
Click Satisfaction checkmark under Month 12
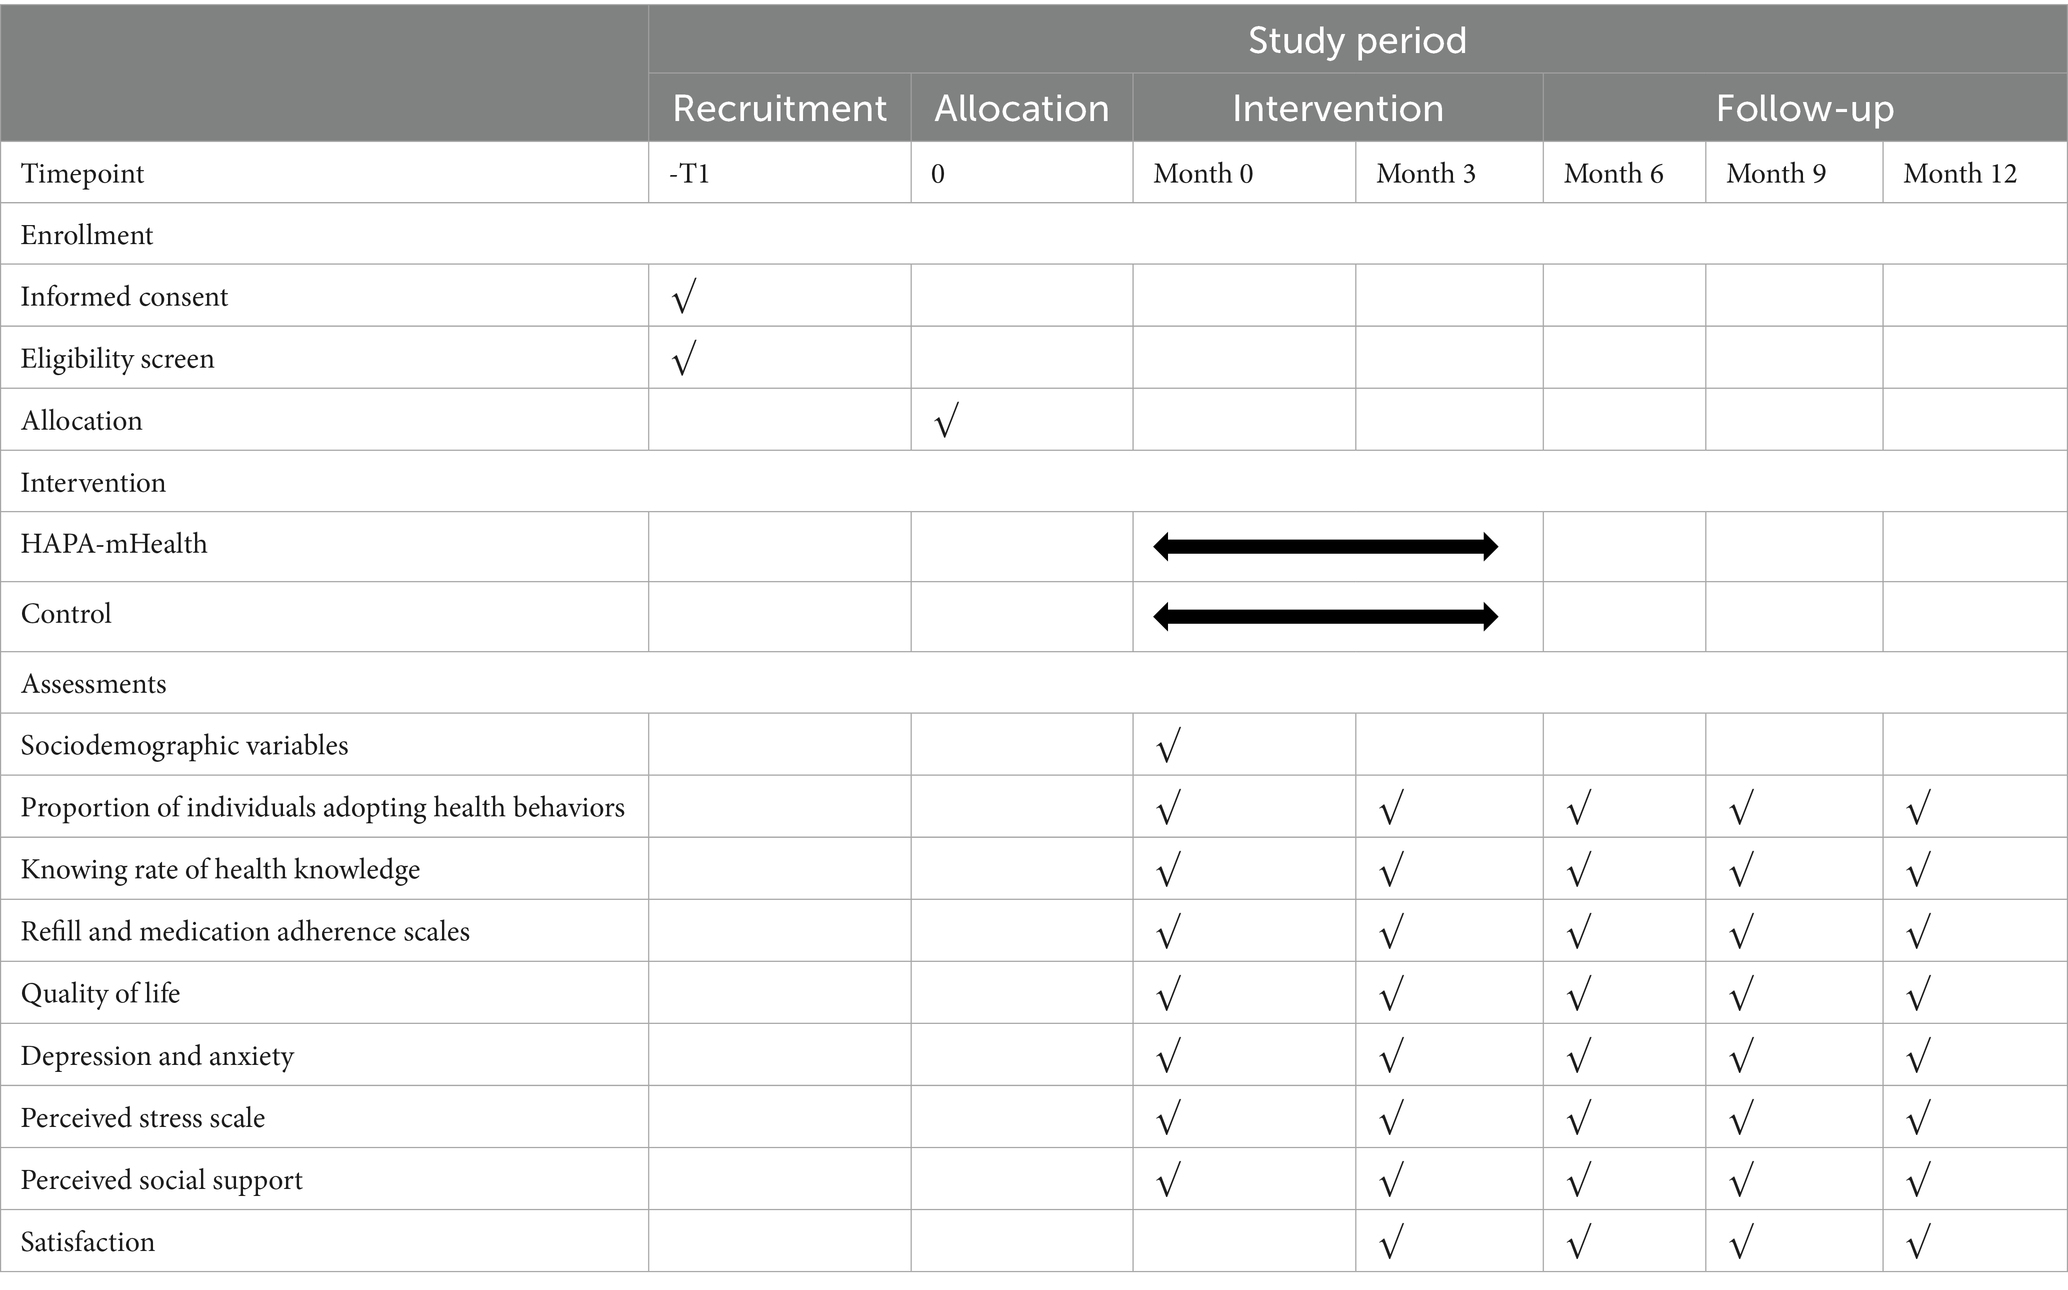(x=1918, y=1243)
